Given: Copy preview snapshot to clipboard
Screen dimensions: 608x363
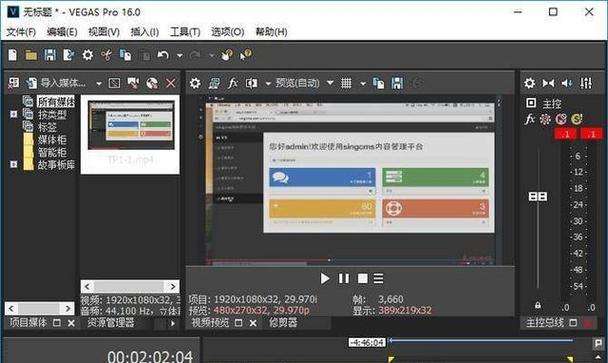Looking at the screenshot, I should [378, 83].
